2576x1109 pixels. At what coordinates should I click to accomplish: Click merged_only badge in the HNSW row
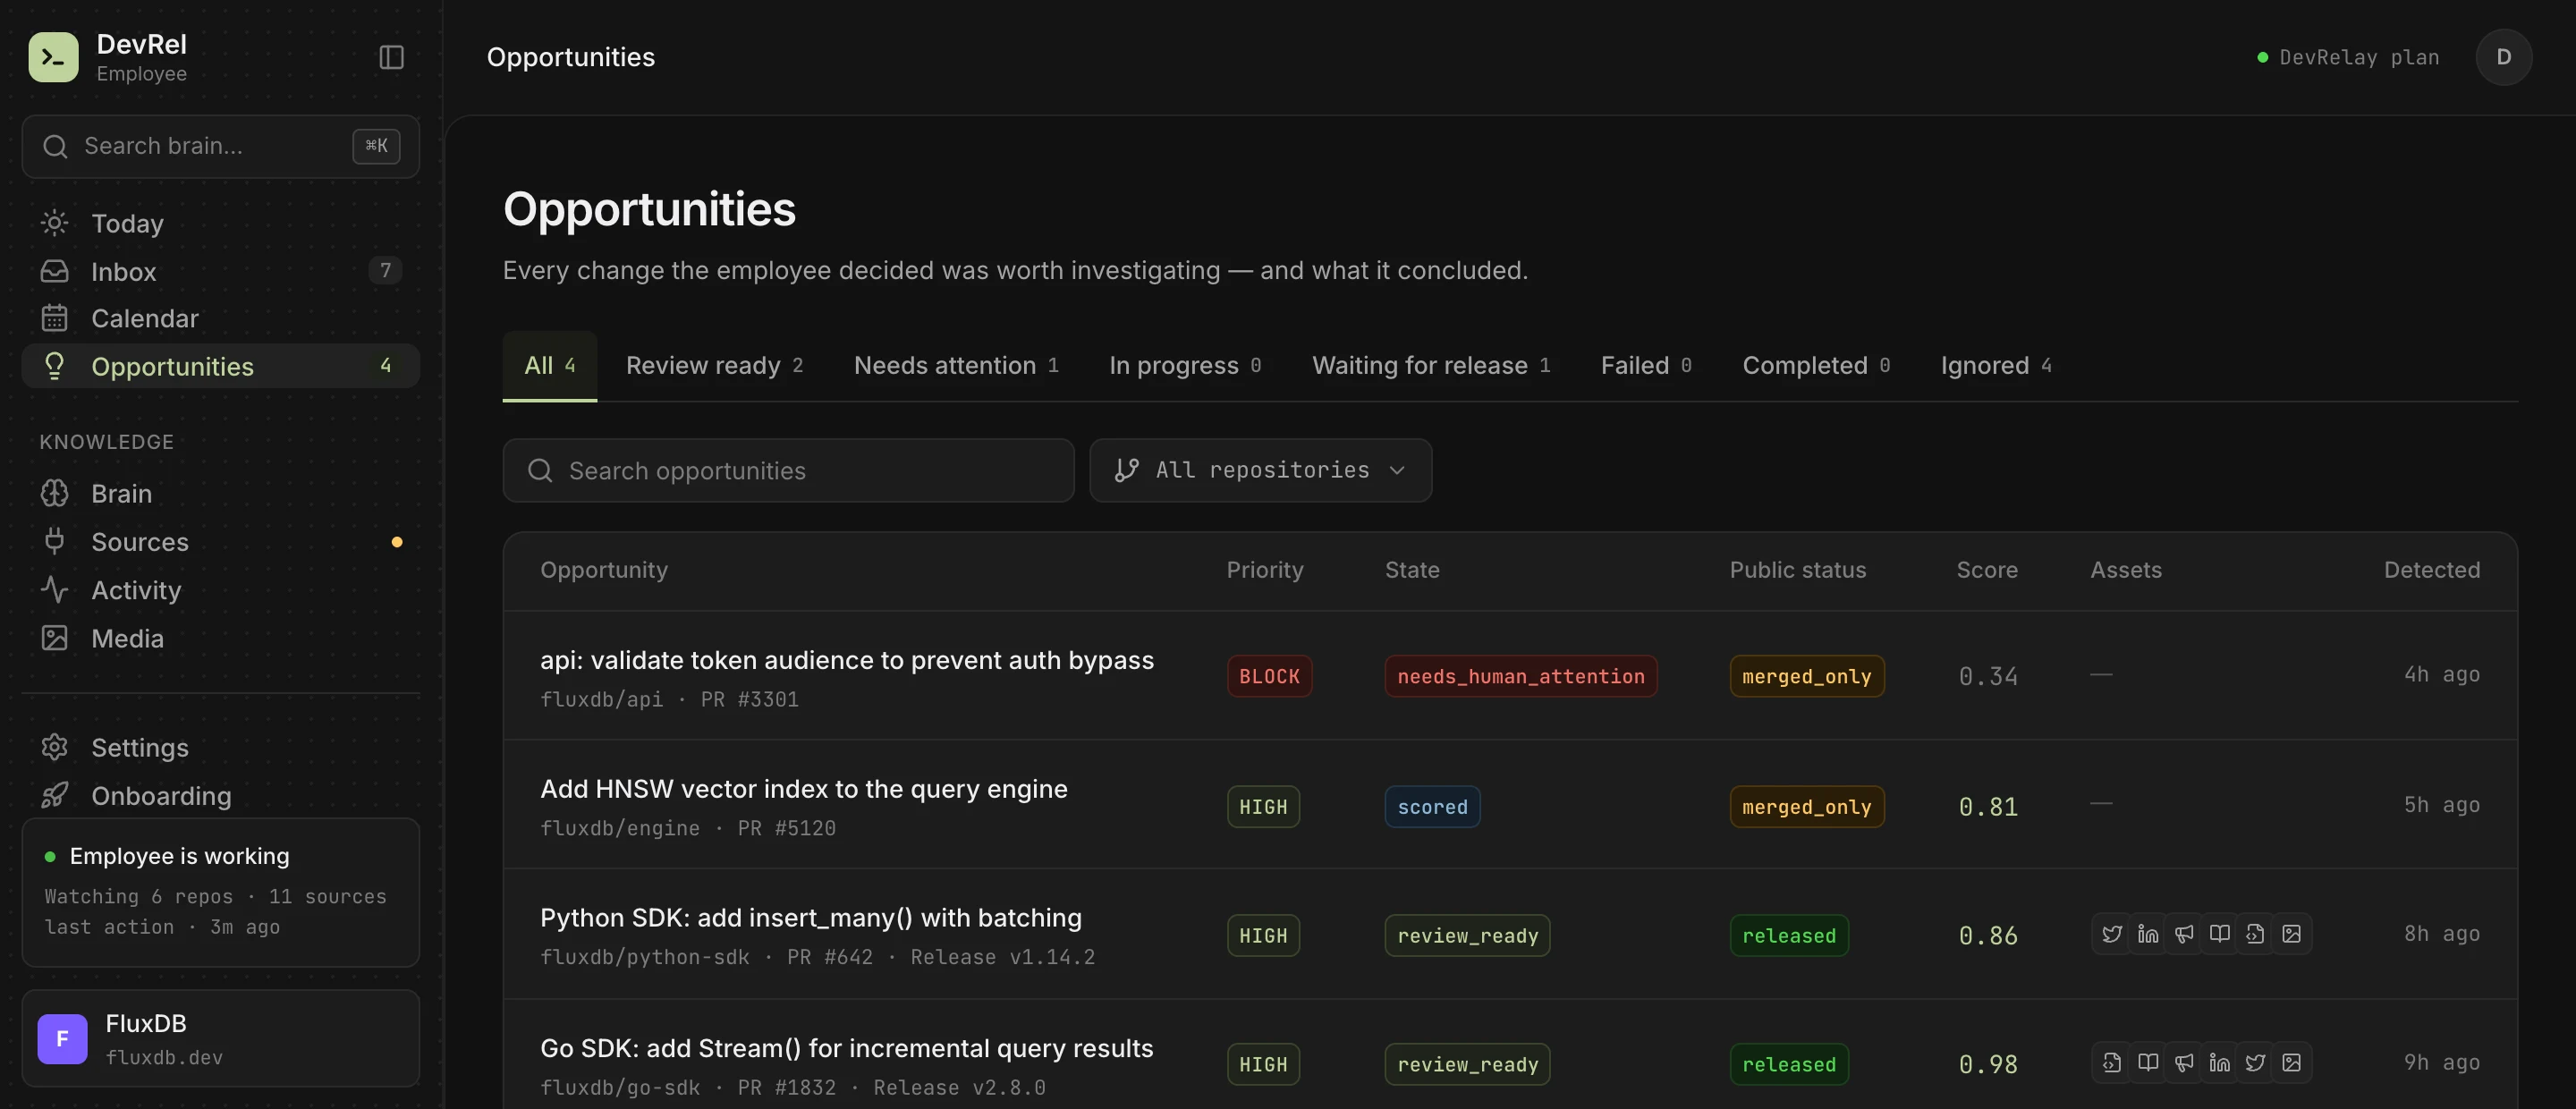[x=1806, y=806]
